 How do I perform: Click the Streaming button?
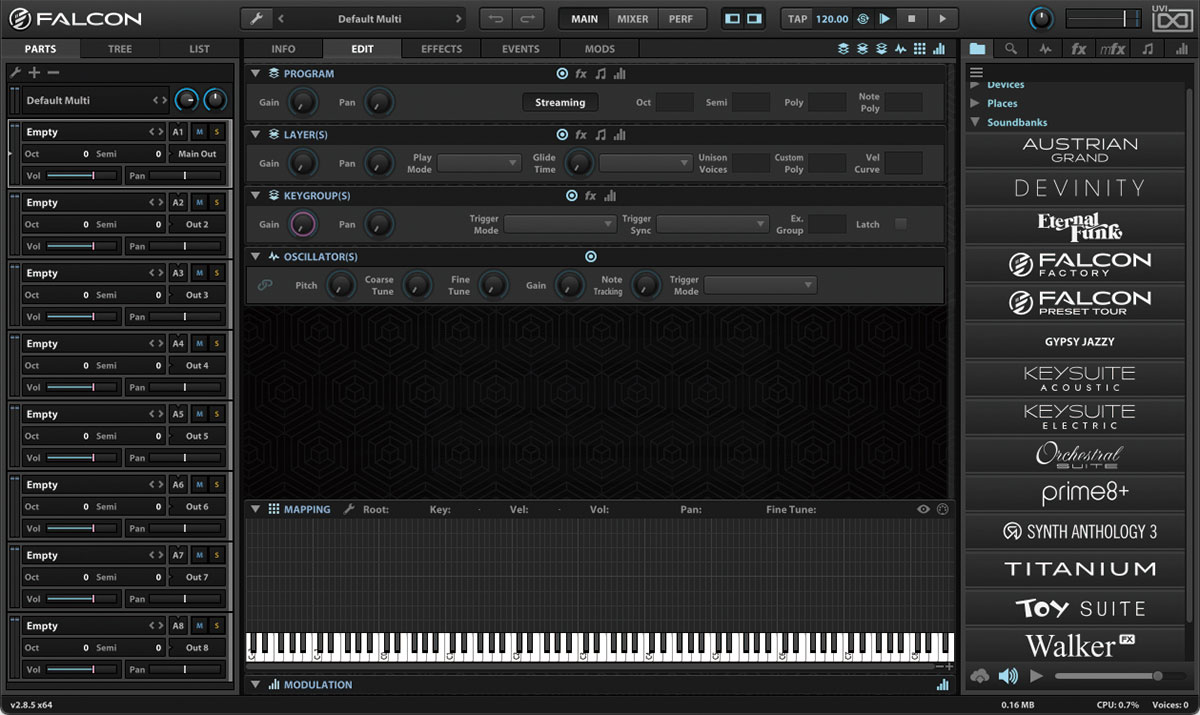coord(560,102)
